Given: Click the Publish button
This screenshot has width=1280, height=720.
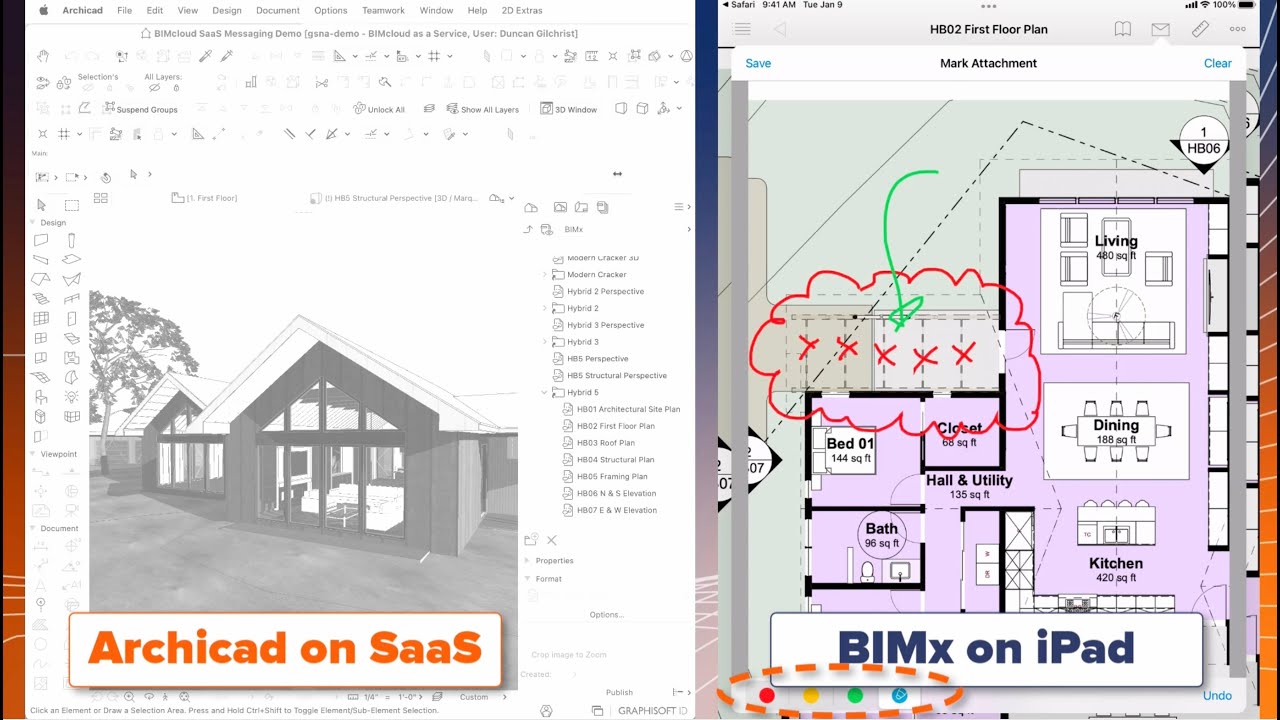Looking at the screenshot, I should [x=619, y=692].
